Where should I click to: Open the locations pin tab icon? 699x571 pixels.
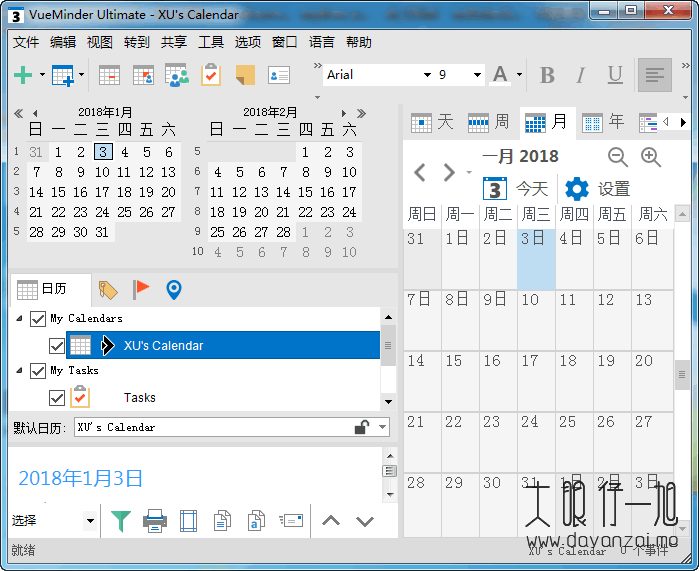(x=174, y=290)
